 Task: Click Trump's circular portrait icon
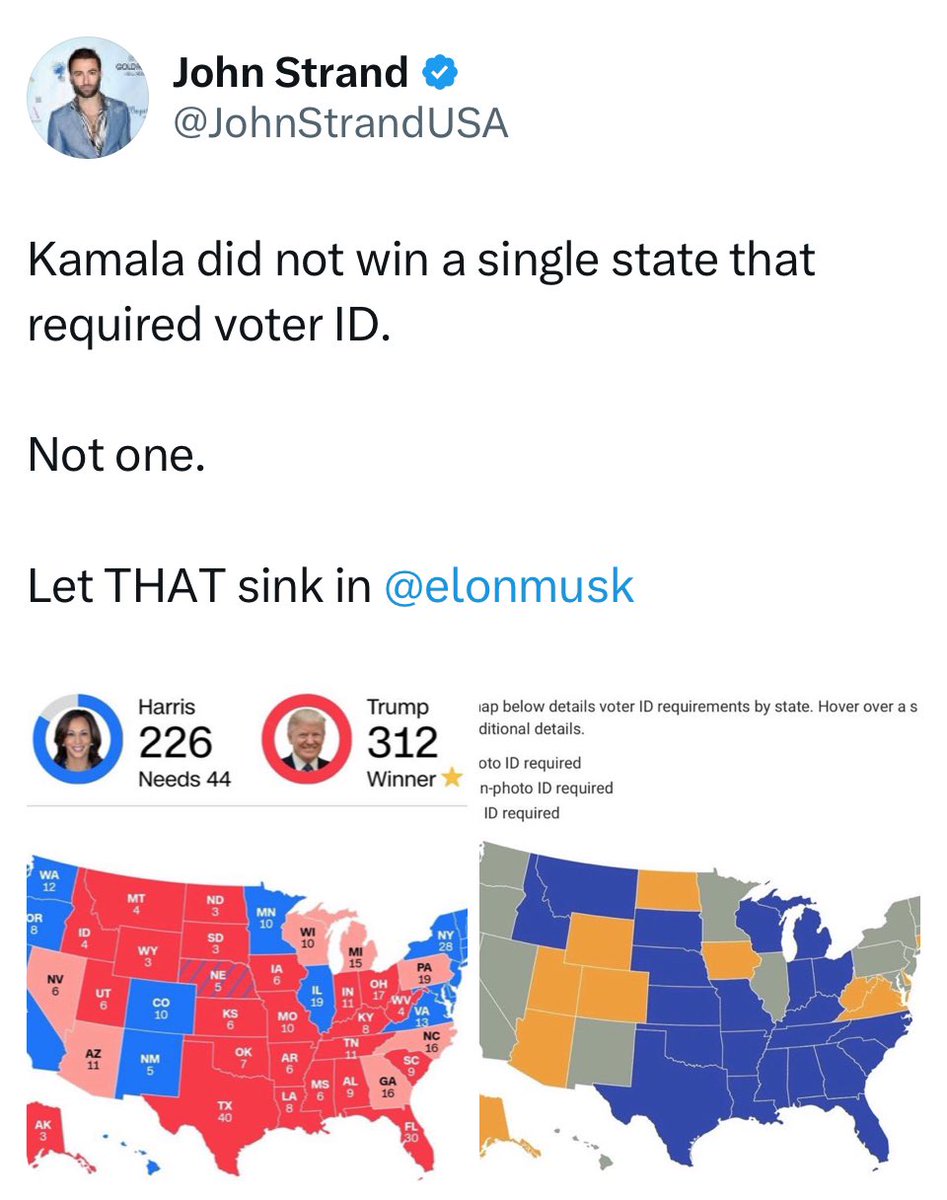click(x=307, y=742)
